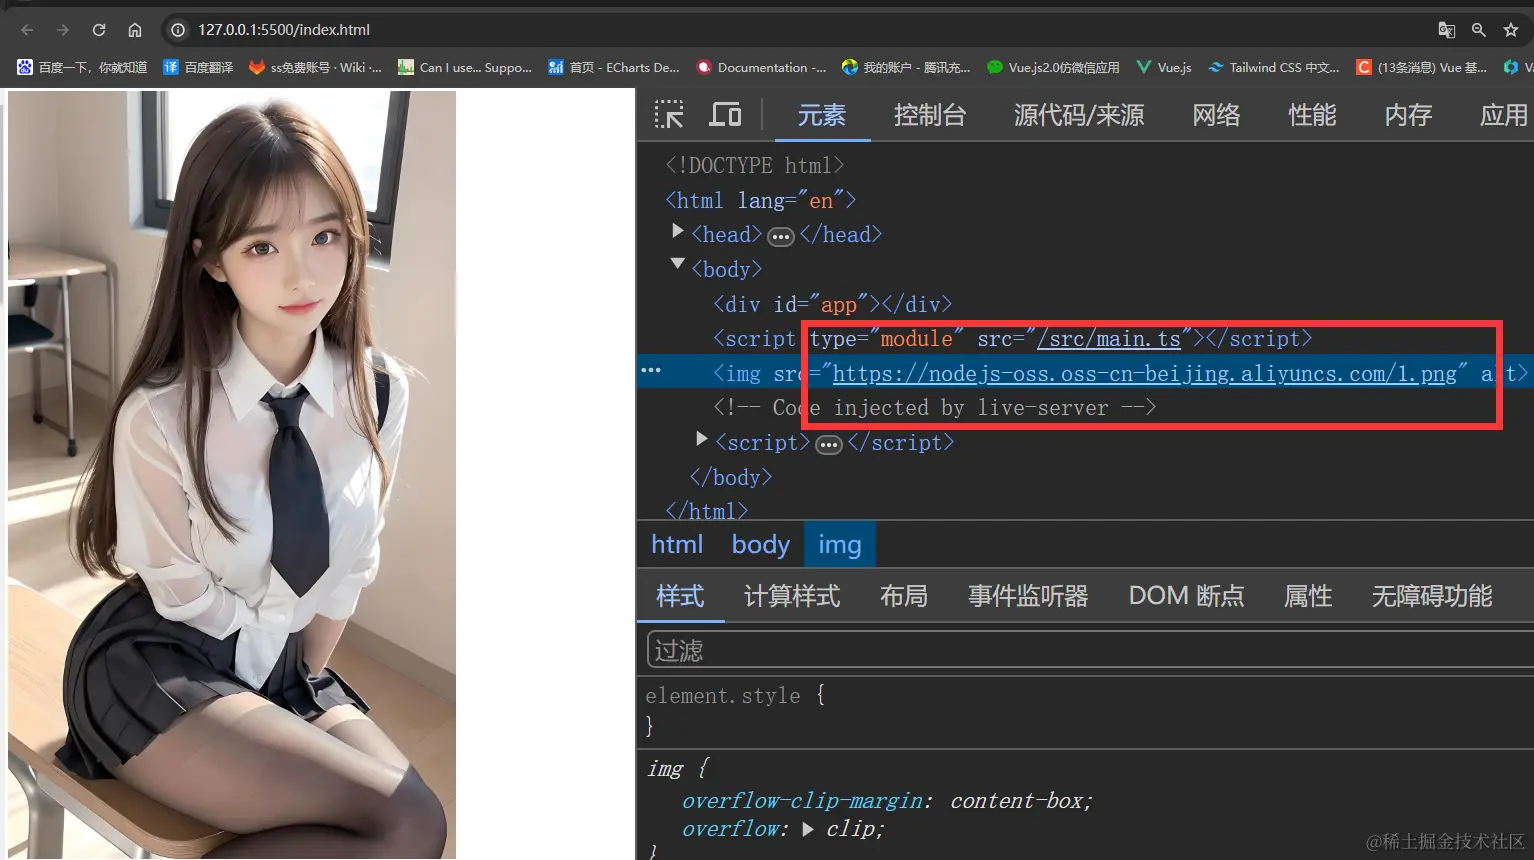This screenshot has height=860, width=1534.
Task: Open the Tailwind CSS 中文 bookmark
Action: tap(1274, 67)
